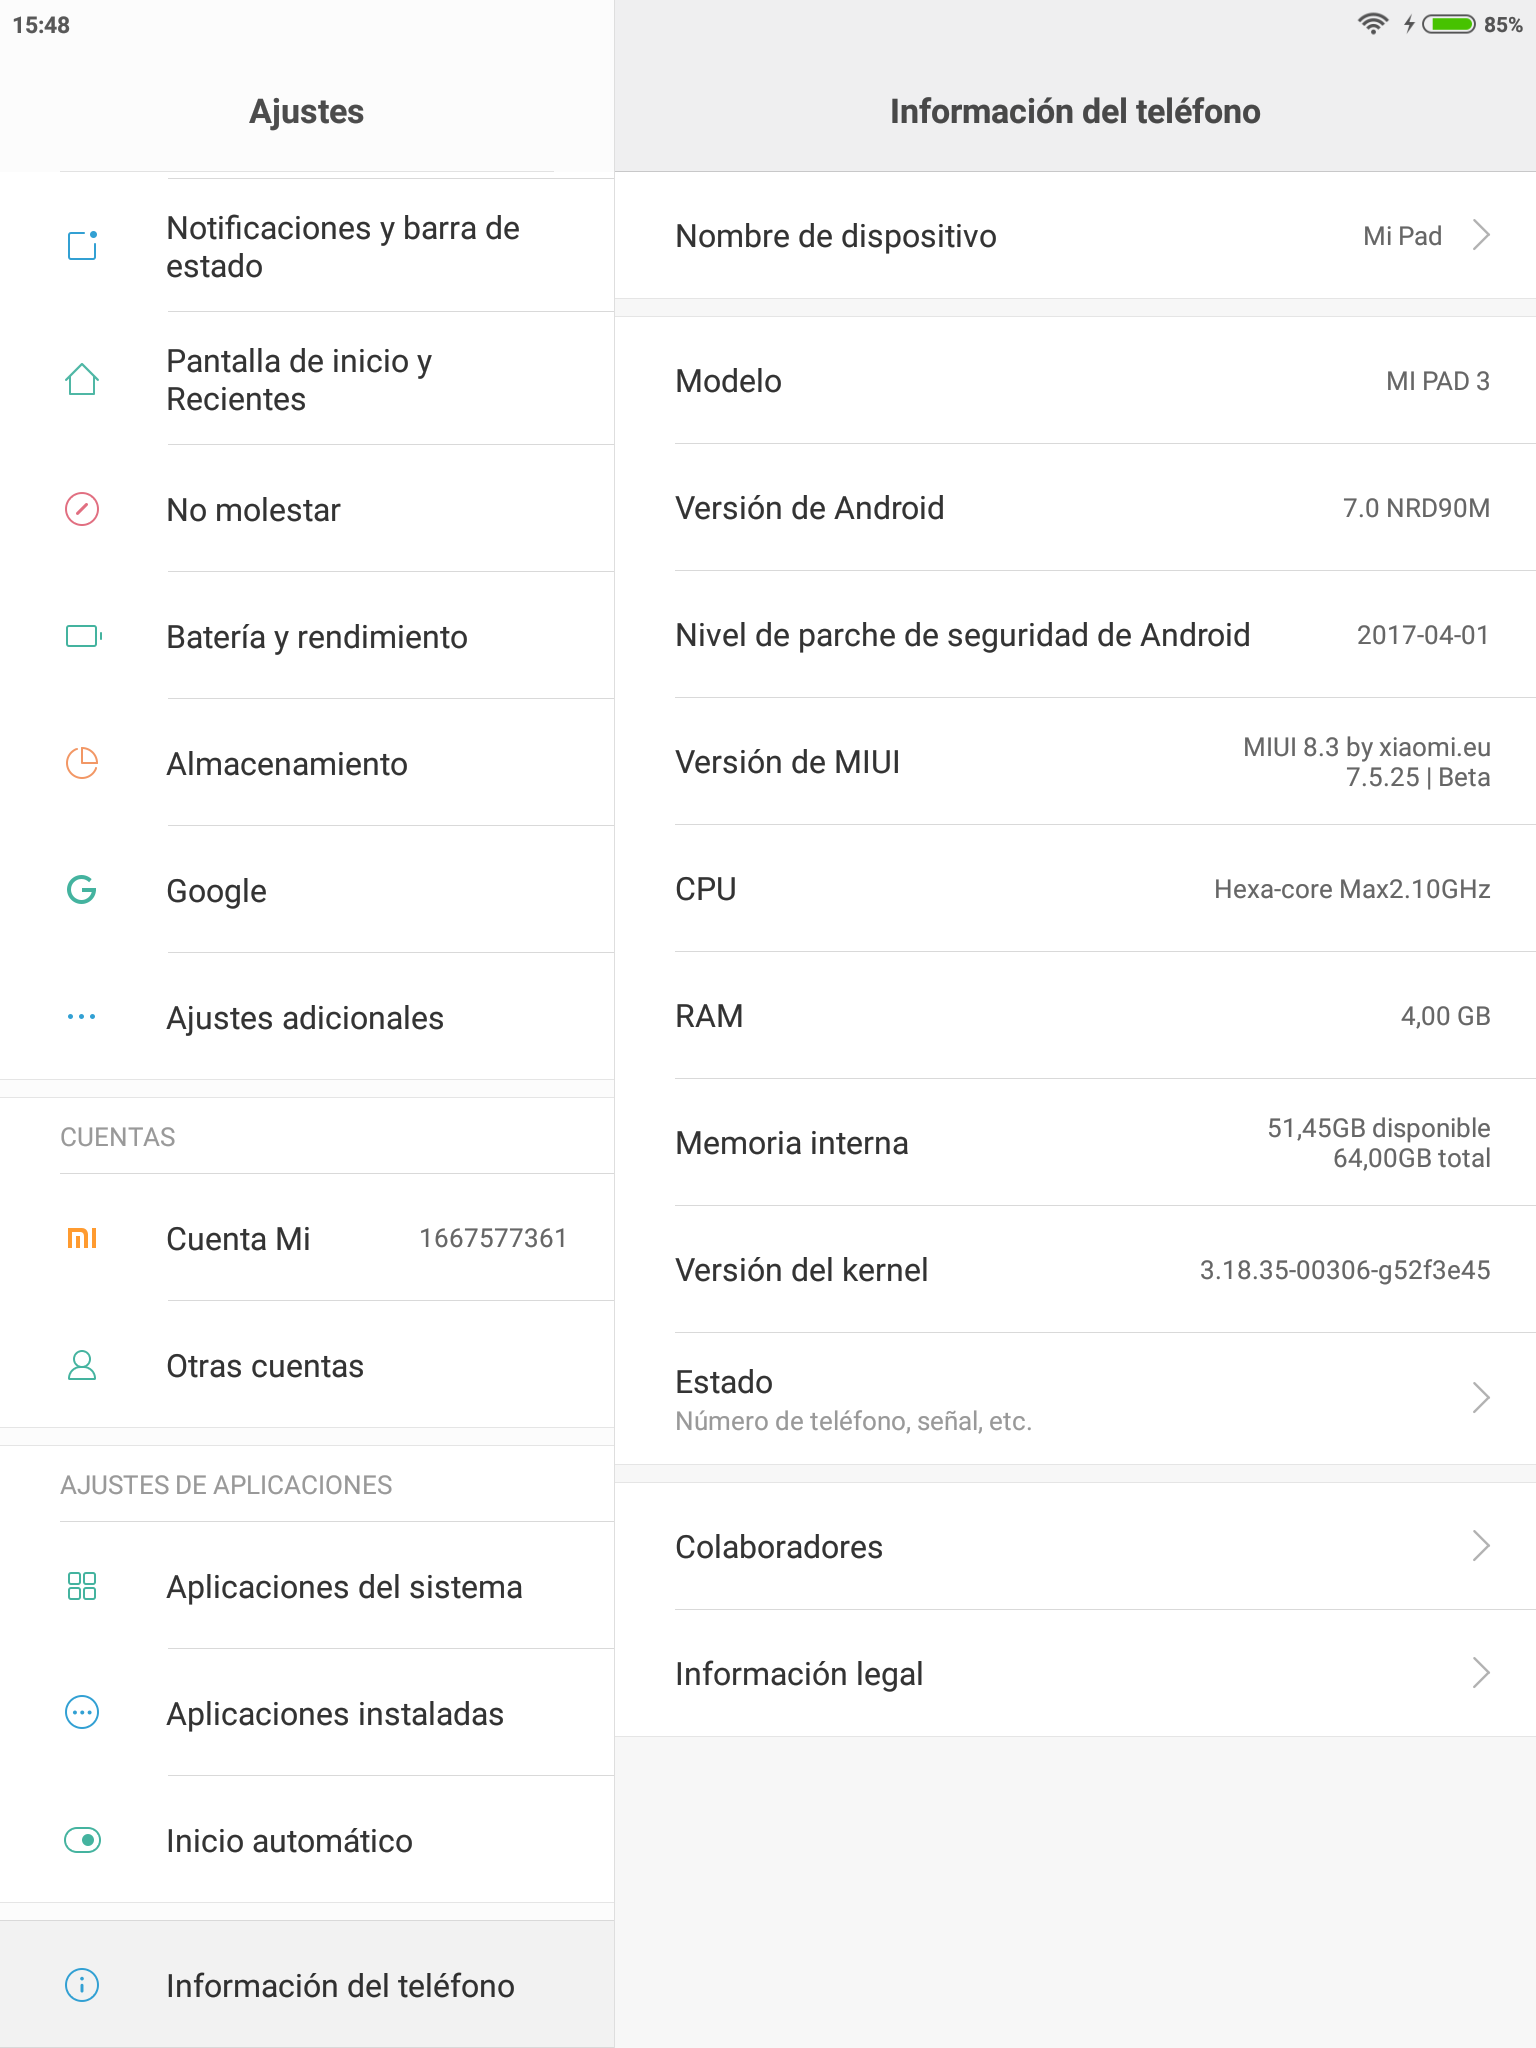1536x2048 pixels.
Task: Expand Nombre de dispositivo with its chevron
Action: (x=1482, y=235)
